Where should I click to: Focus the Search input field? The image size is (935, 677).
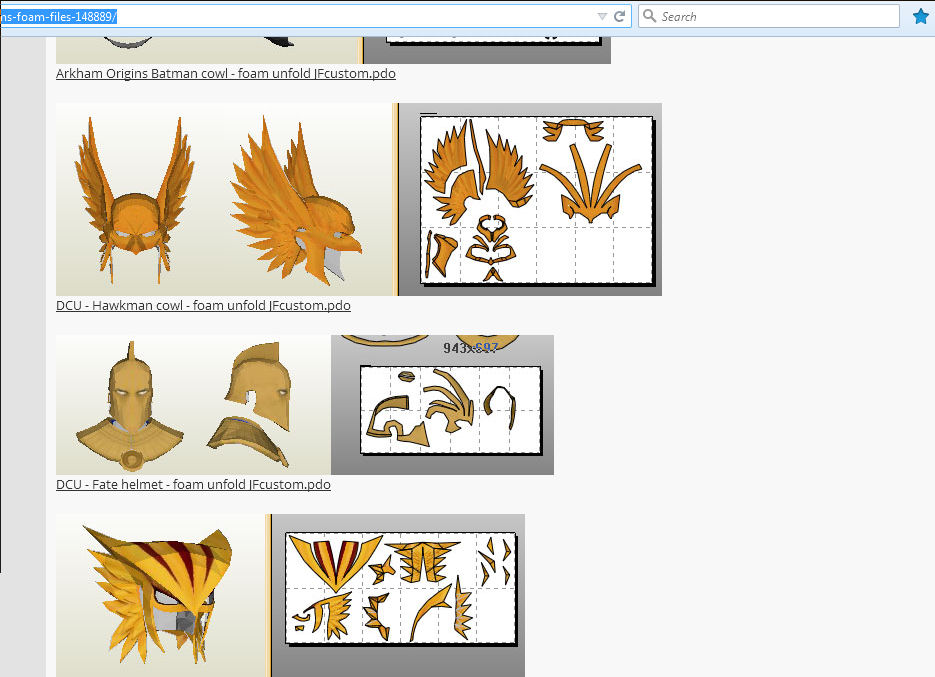[x=769, y=16]
